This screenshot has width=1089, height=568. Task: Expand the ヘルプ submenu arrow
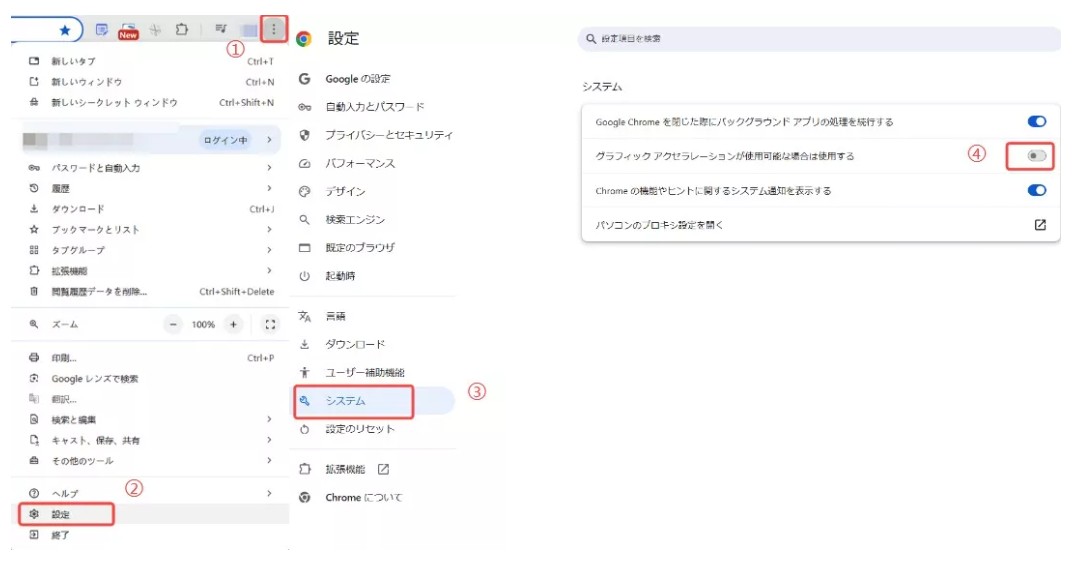coord(269,494)
